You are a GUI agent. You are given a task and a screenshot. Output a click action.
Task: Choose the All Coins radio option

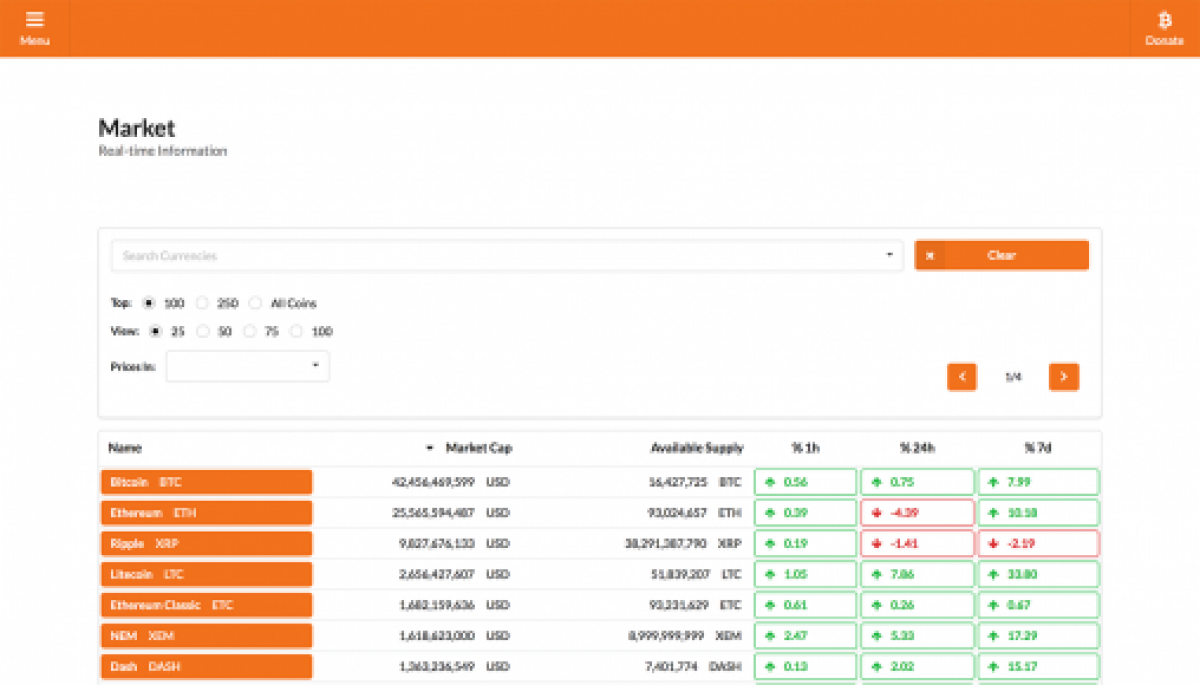(x=258, y=303)
